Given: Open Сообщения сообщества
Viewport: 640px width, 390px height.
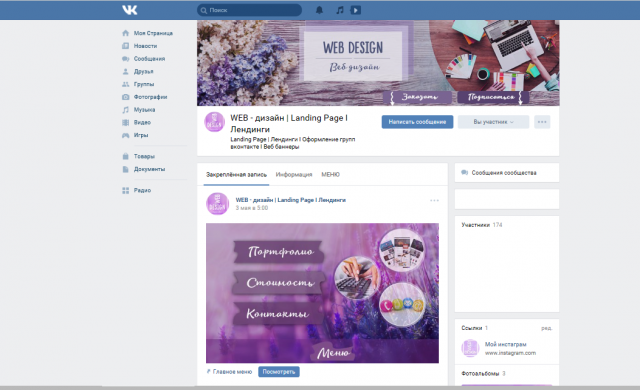Looking at the screenshot, I should tap(504, 173).
